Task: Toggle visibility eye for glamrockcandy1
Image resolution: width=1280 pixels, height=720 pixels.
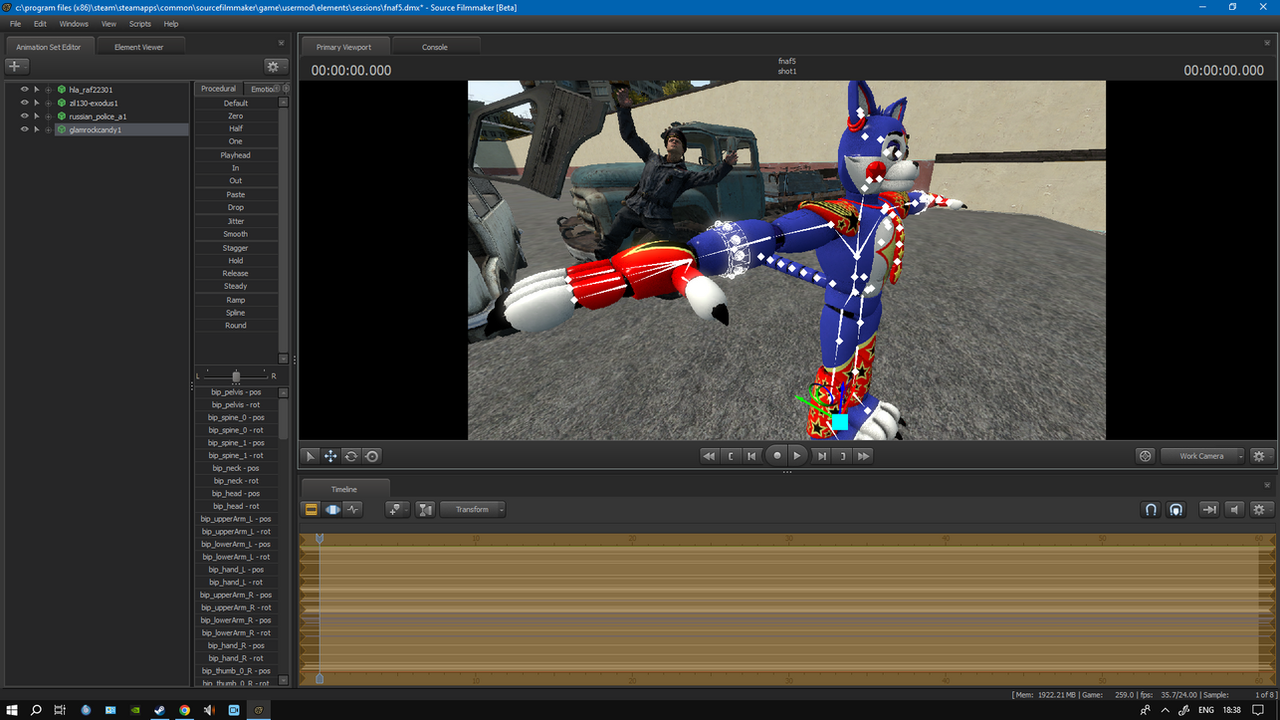Action: [x=24, y=129]
